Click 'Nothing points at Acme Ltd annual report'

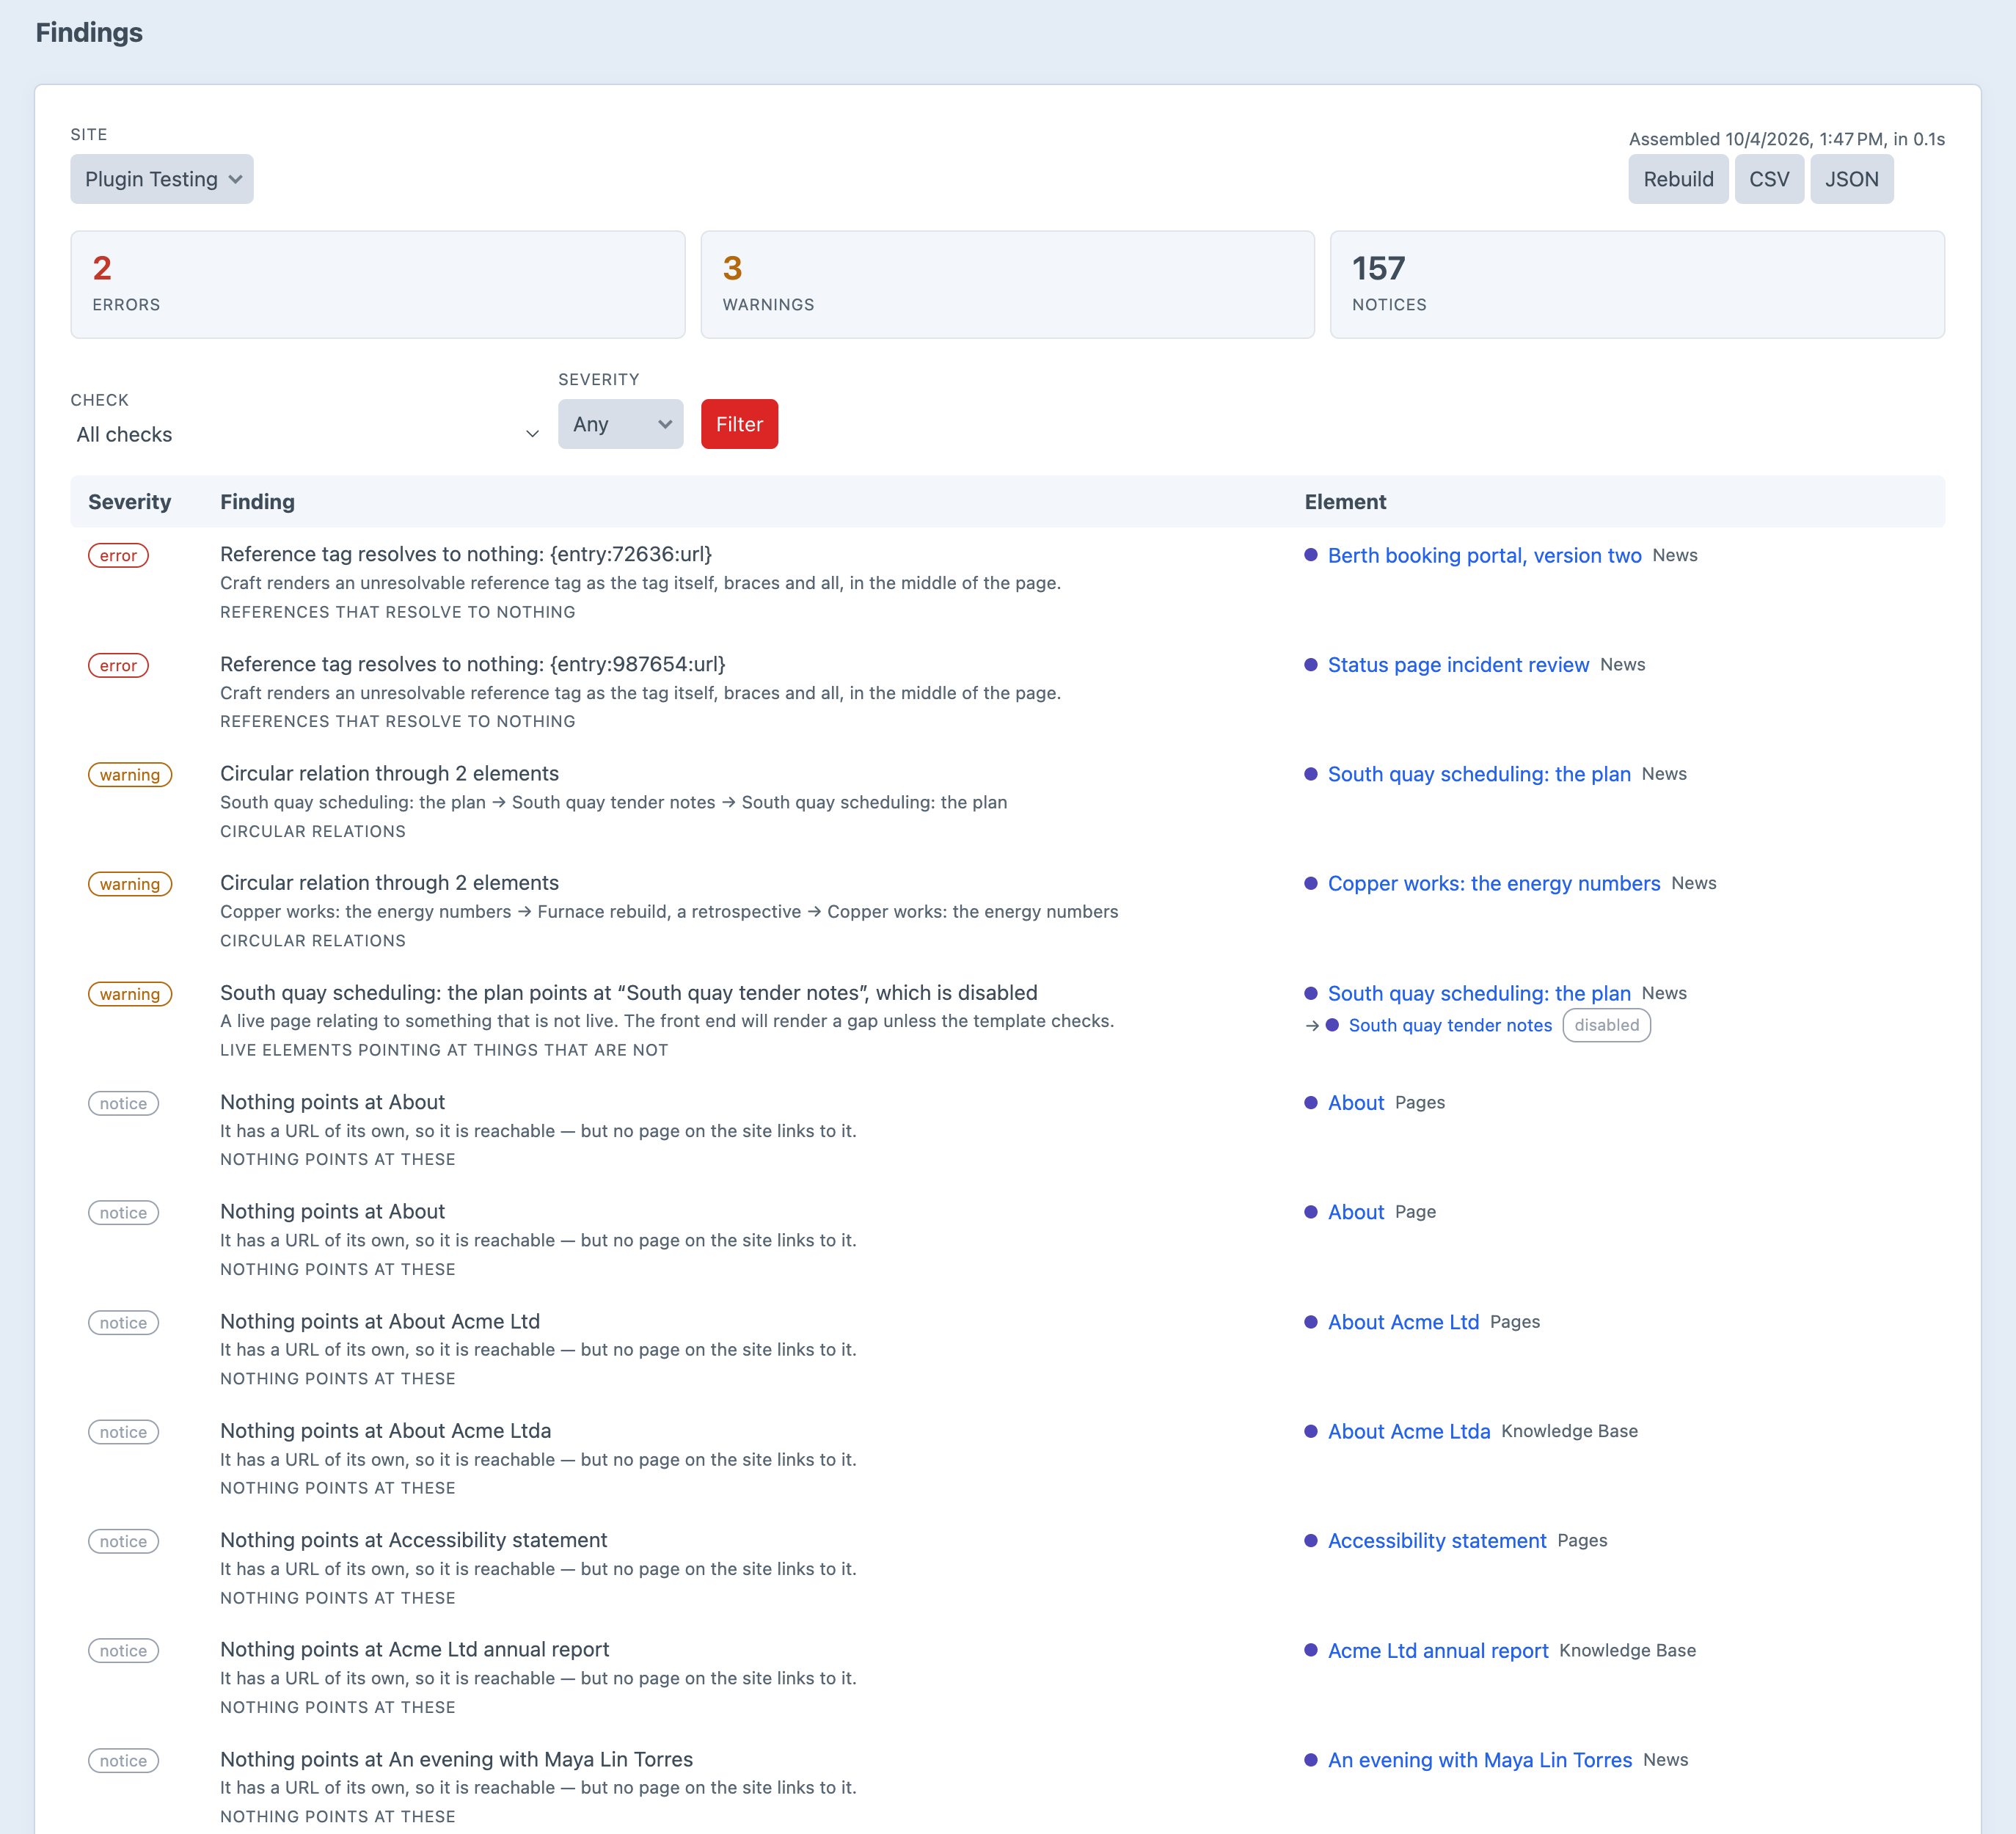pos(414,1649)
